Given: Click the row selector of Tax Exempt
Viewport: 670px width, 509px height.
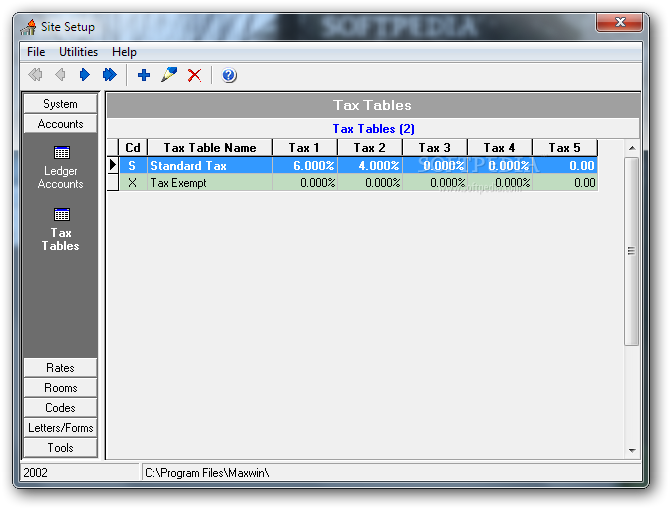Looking at the screenshot, I should pos(113,182).
